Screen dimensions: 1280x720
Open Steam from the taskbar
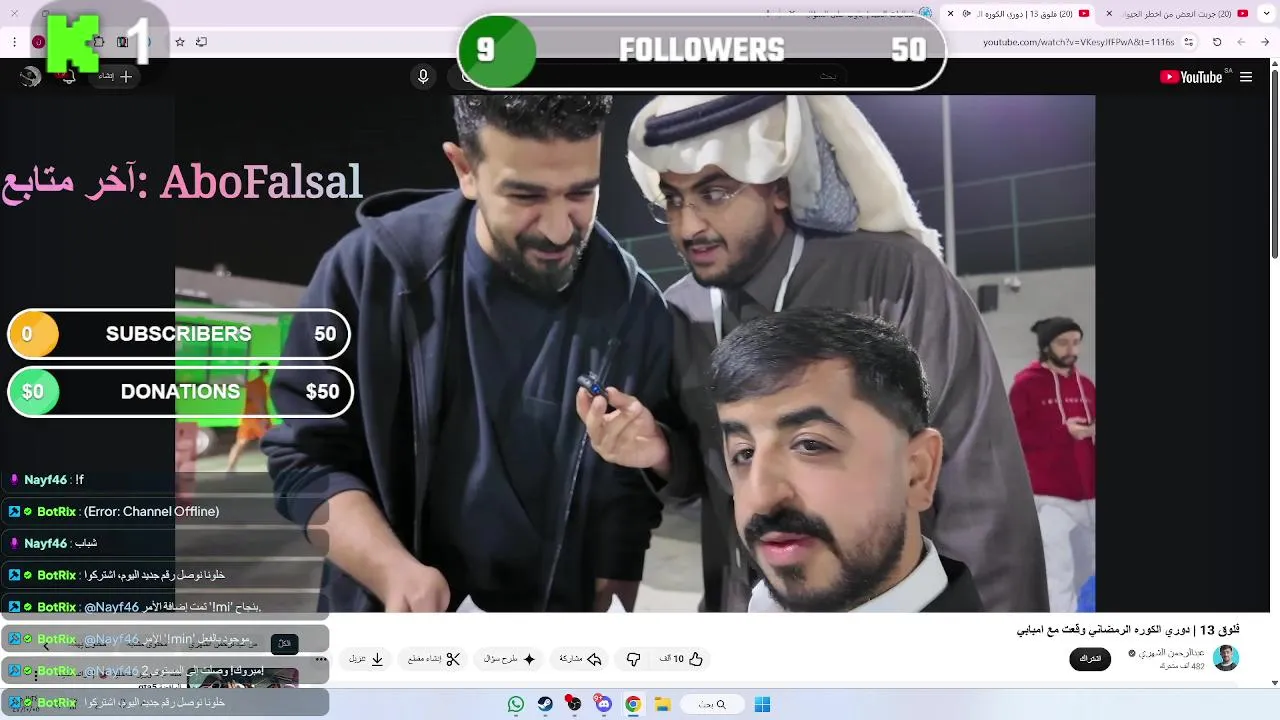[545, 704]
